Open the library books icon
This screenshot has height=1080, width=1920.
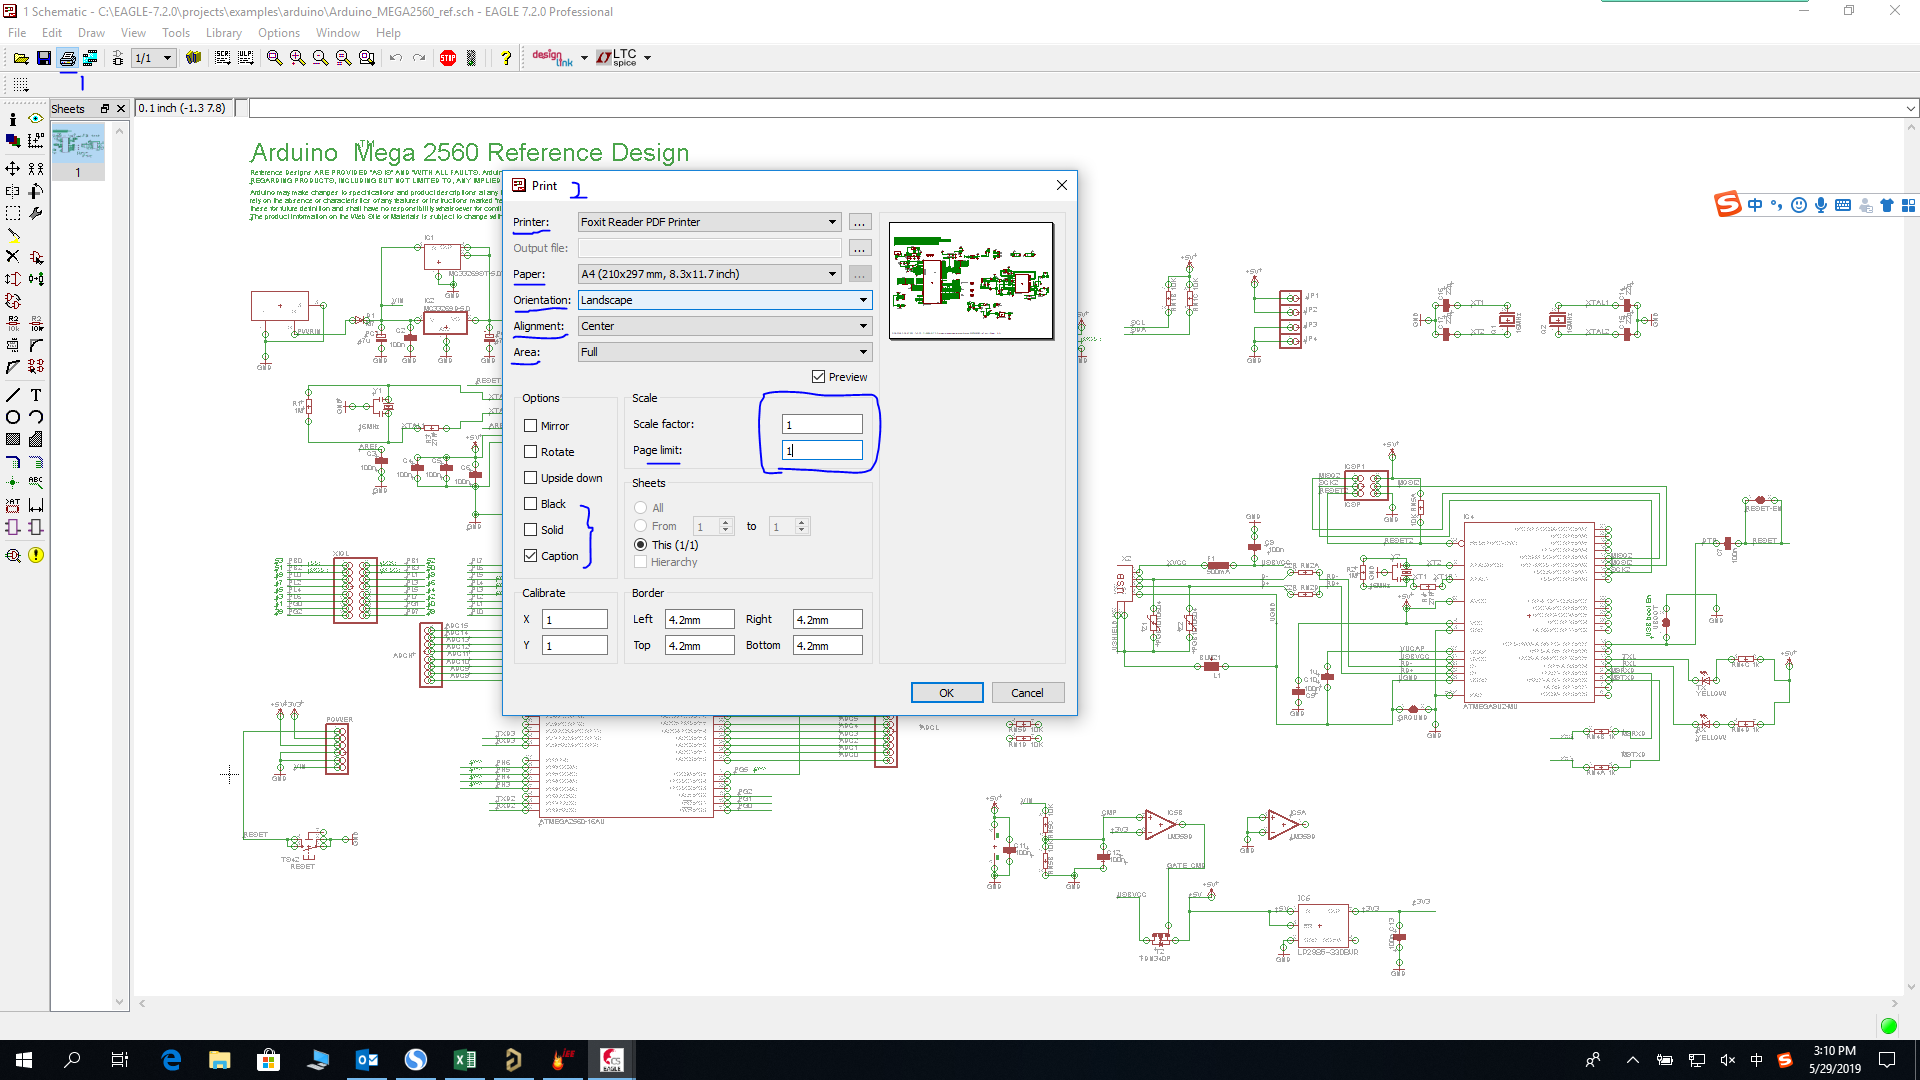pos(194,58)
